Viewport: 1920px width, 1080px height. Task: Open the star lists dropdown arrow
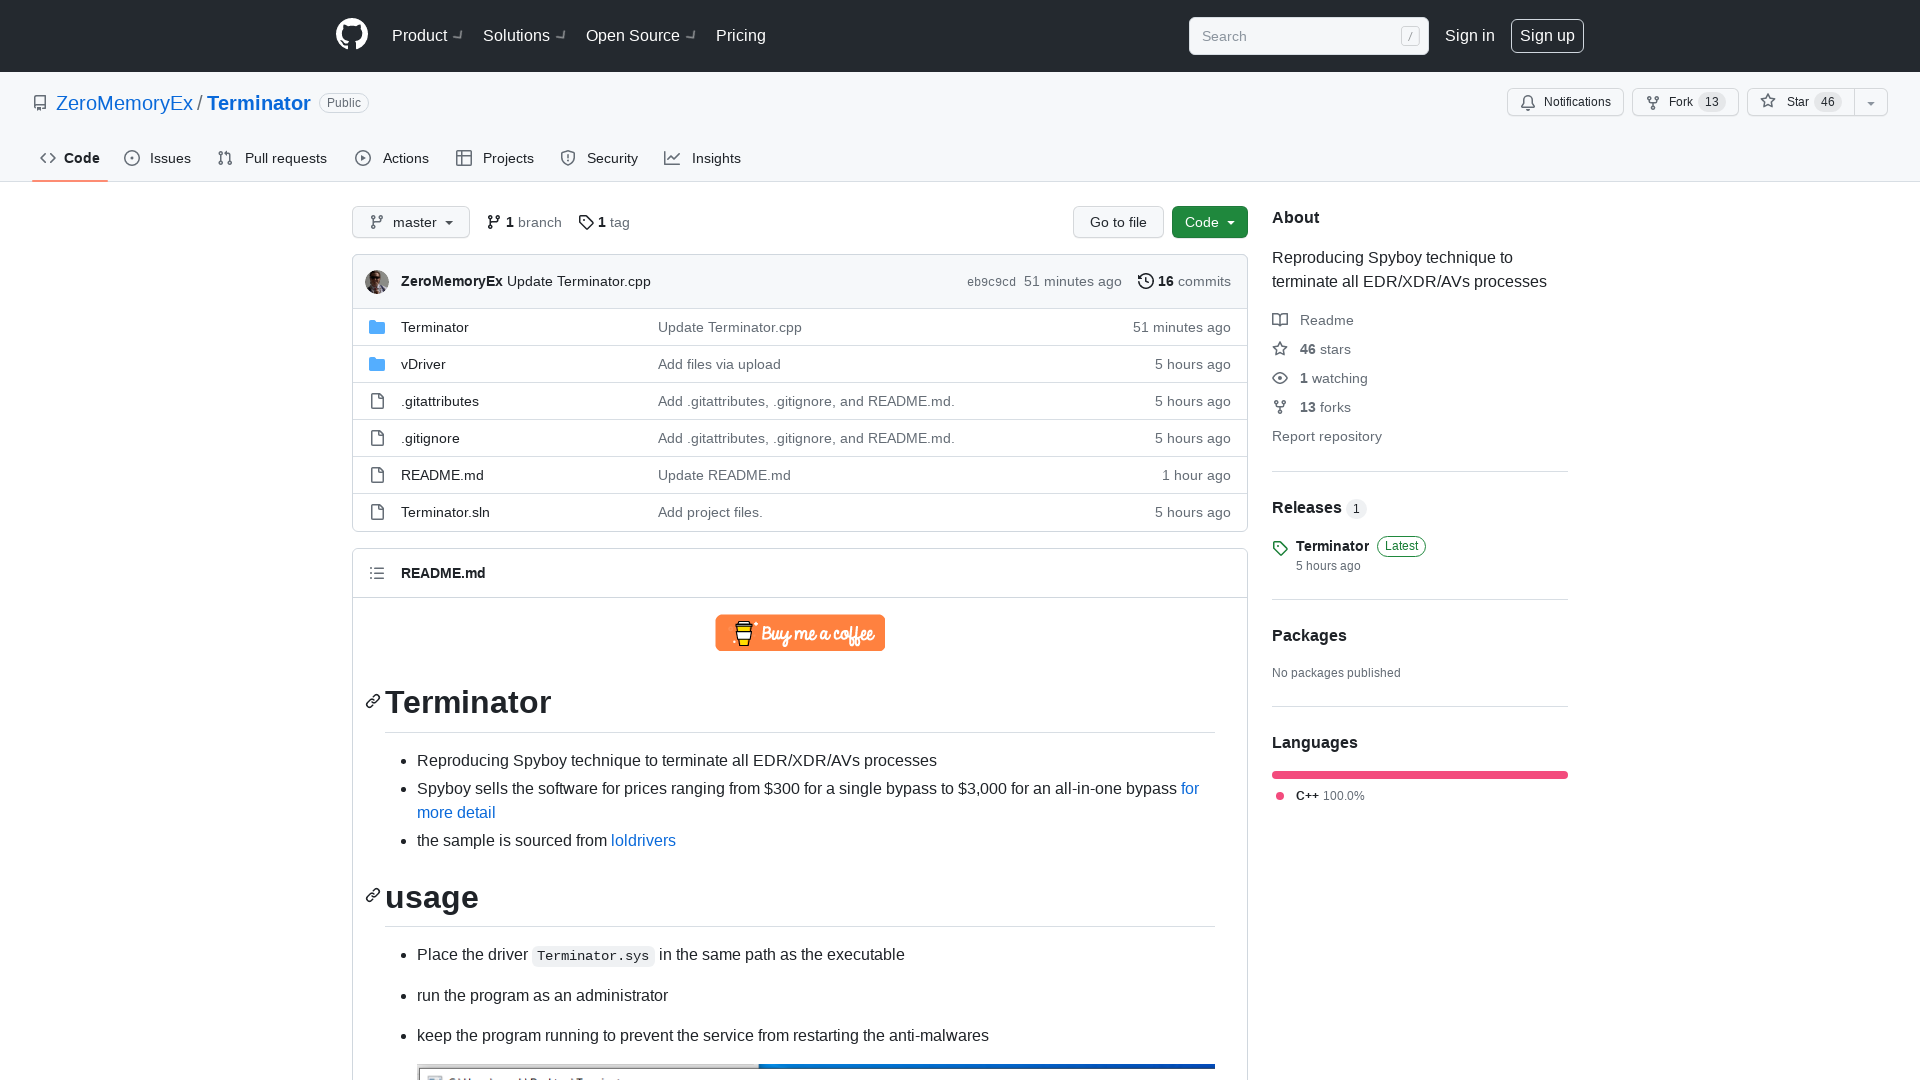[x=1871, y=102]
